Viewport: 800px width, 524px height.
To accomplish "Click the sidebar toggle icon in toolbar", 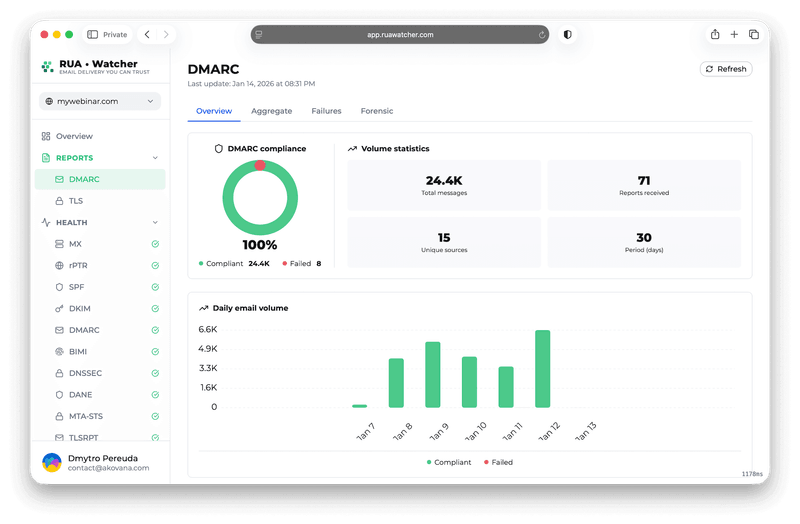I will point(92,34).
